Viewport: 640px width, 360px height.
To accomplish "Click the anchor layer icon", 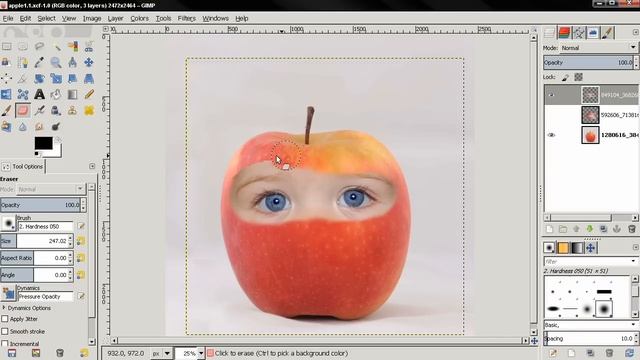I will [617, 229].
